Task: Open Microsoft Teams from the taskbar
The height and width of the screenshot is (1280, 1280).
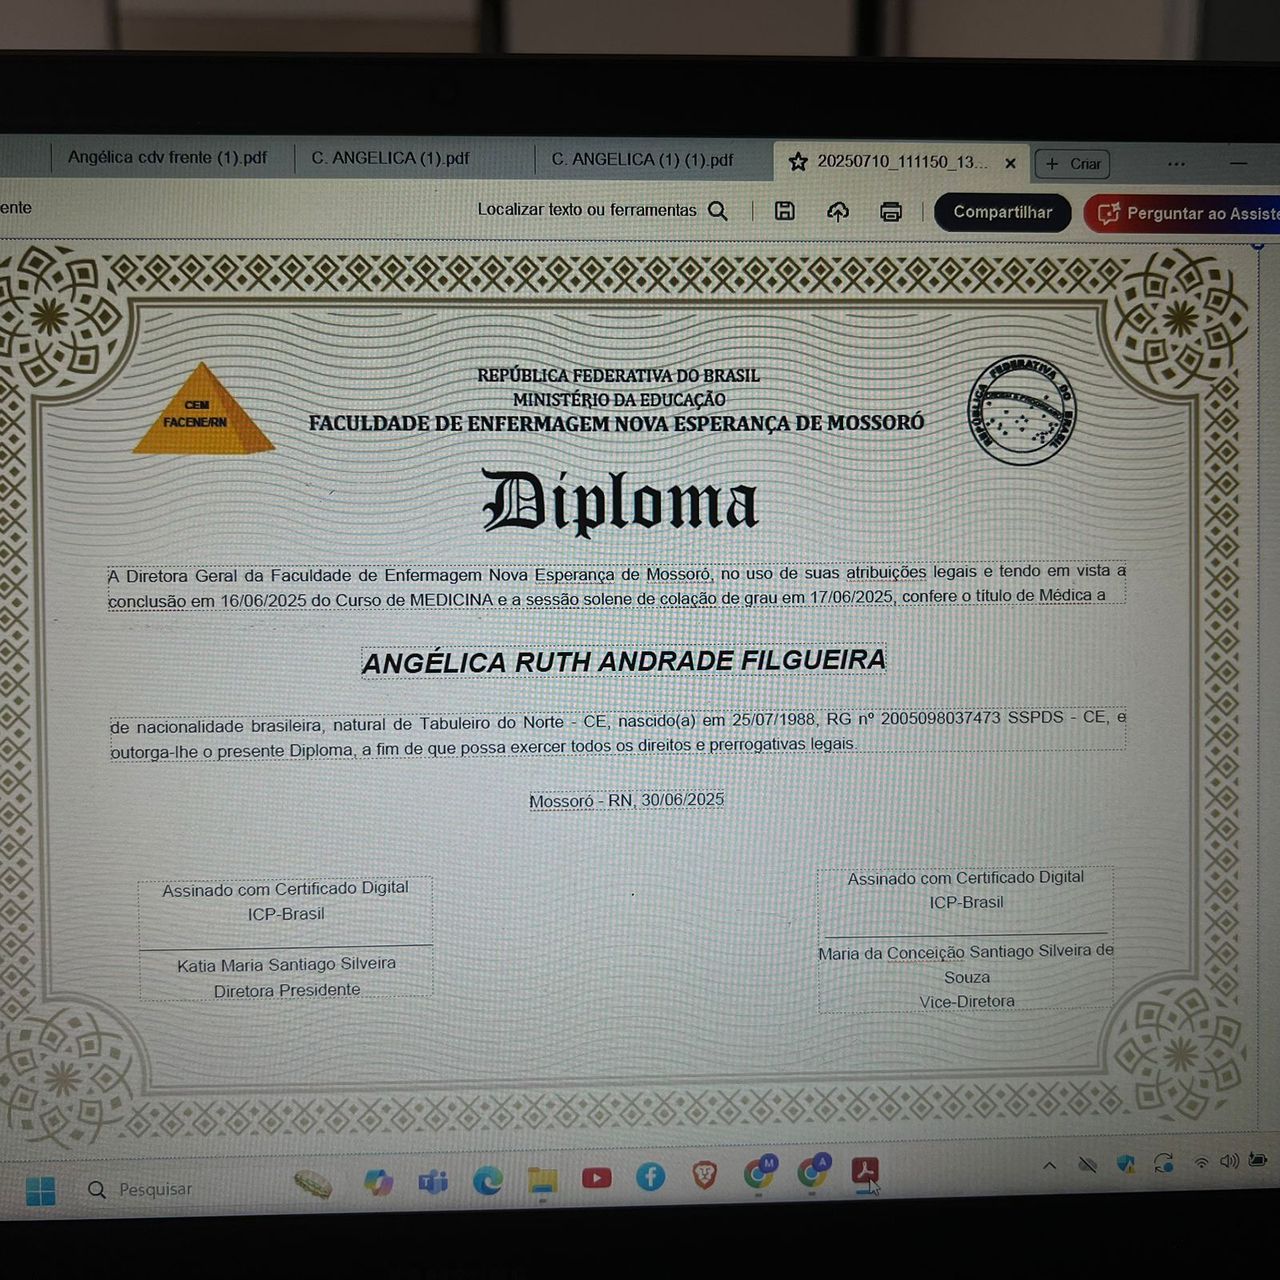Action: pos(433,1182)
